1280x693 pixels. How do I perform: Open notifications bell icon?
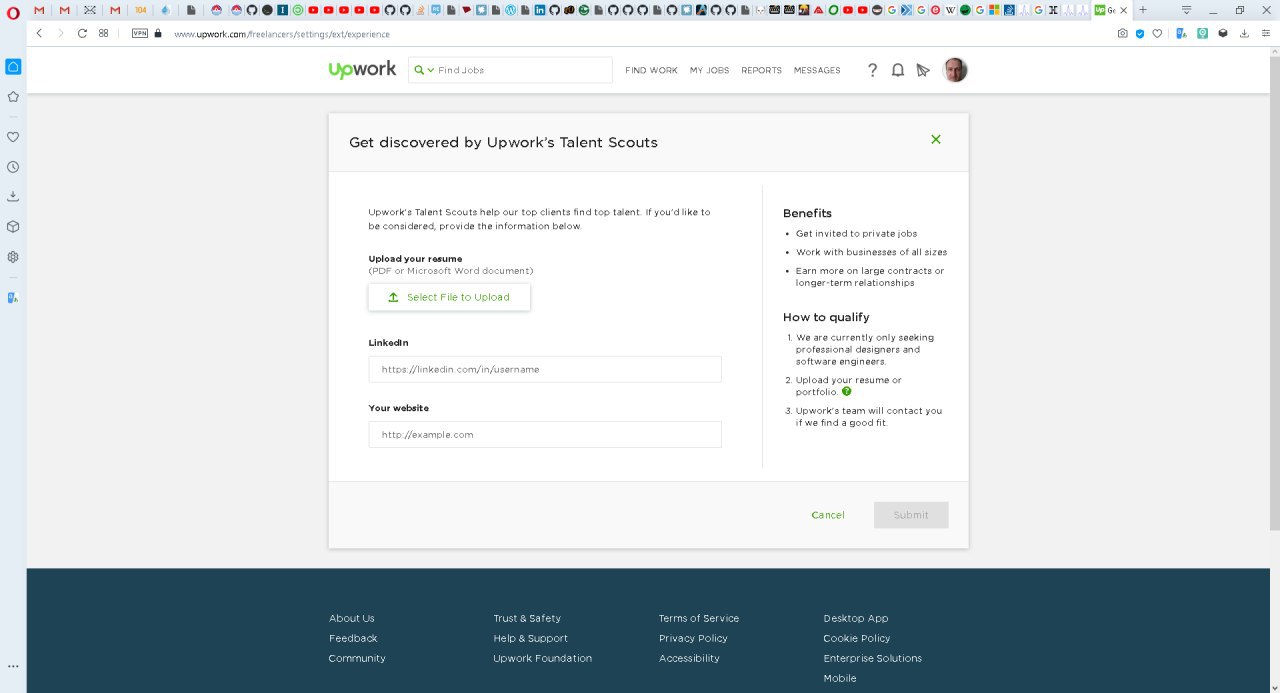(898, 70)
